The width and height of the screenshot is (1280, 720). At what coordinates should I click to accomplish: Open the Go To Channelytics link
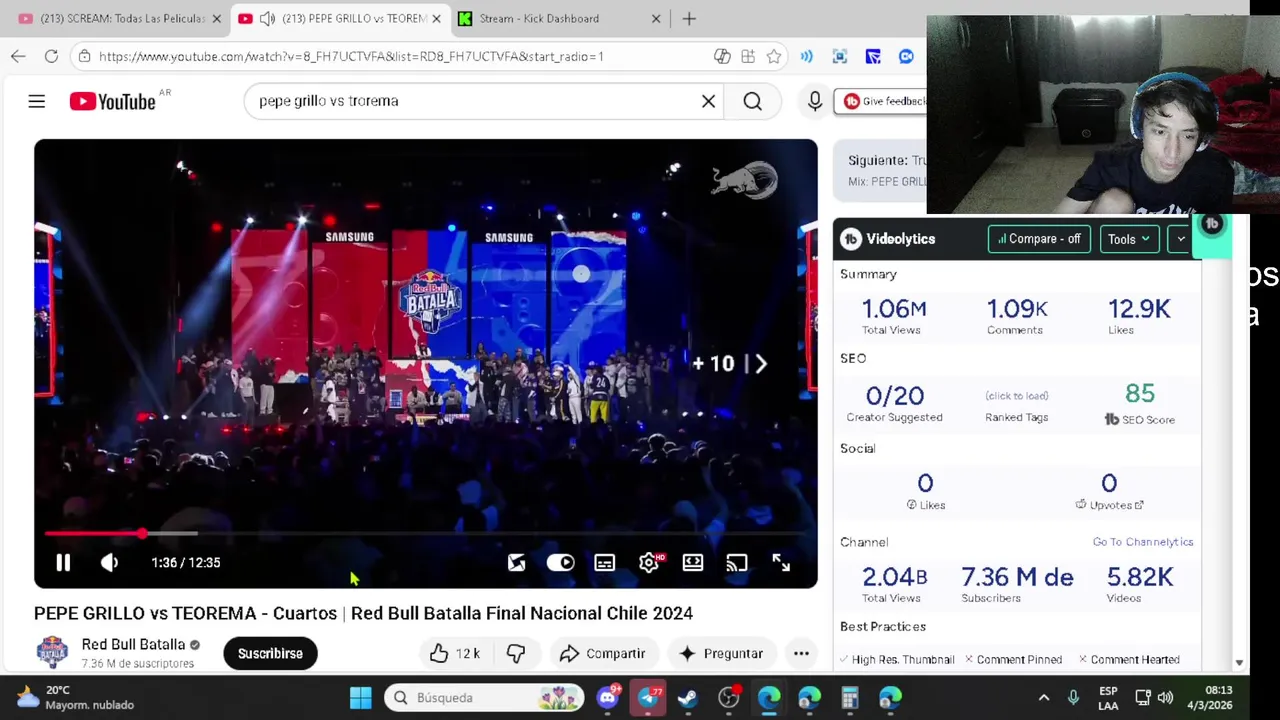[1143, 542]
